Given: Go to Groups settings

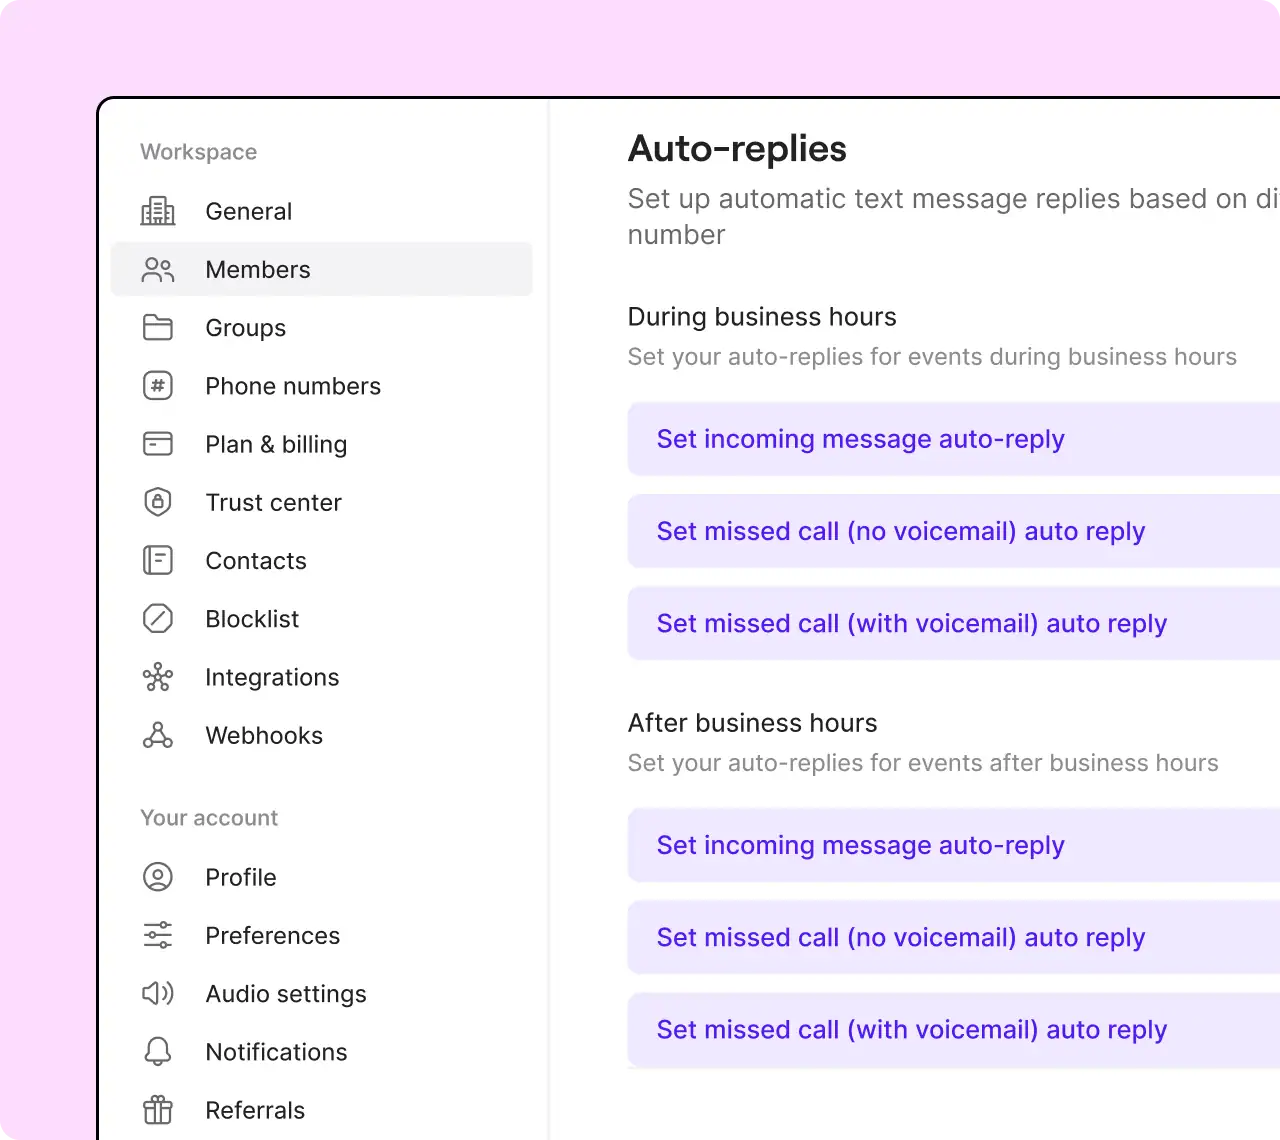Looking at the screenshot, I should point(321,328).
